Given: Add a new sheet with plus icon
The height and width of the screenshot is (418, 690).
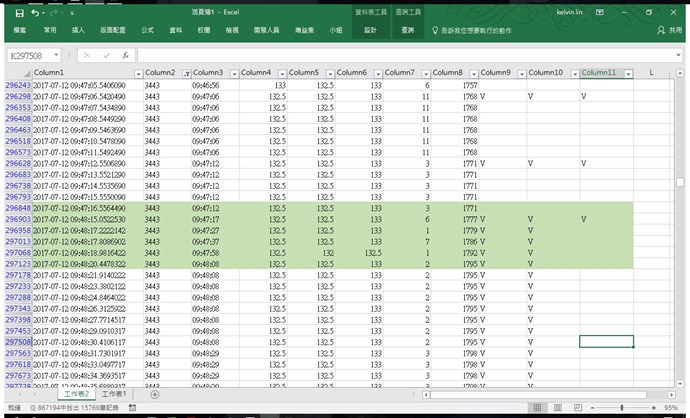Looking at the screenshot, I should click(x=155, y=395).
